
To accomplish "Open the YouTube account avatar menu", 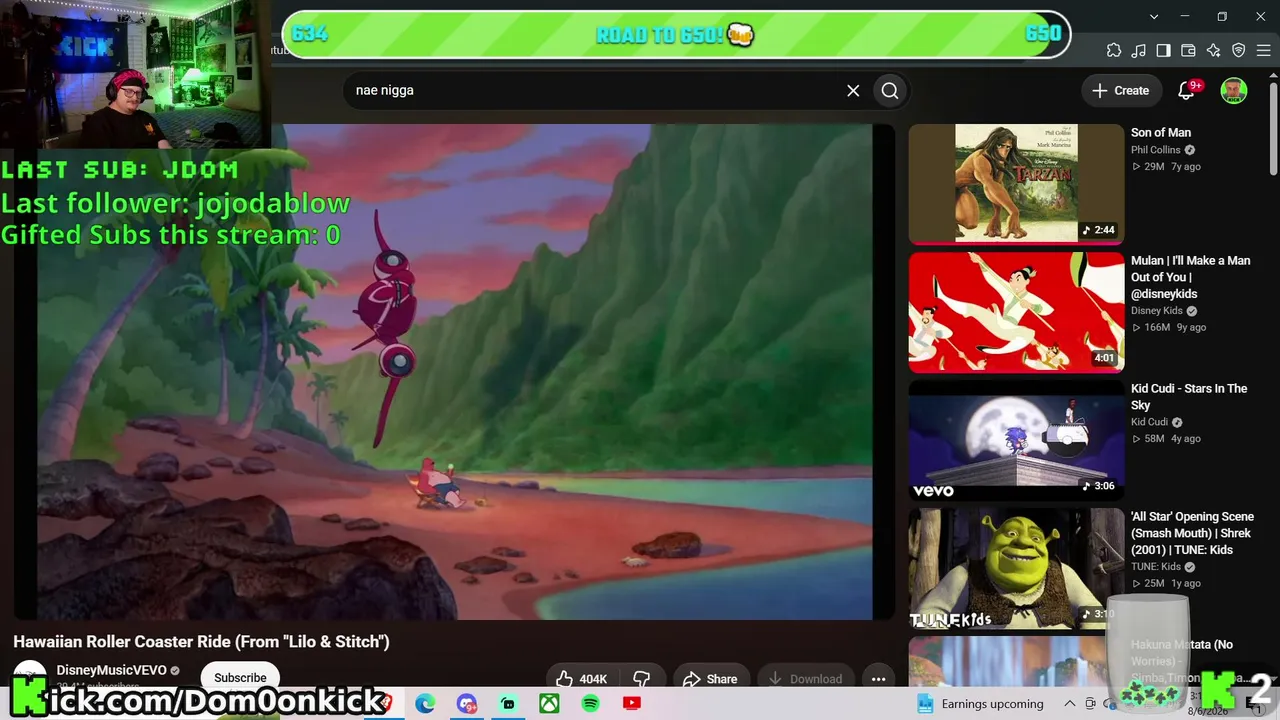I will (1234, 90).
